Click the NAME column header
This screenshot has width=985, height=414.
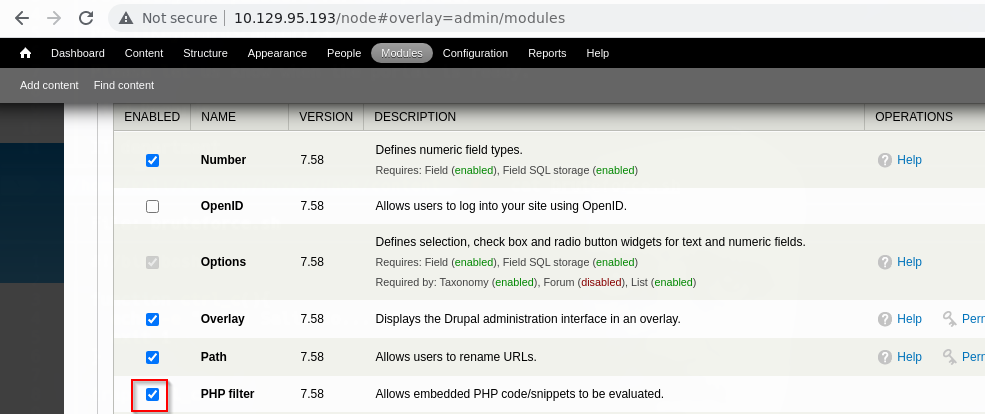pos(218,117)
